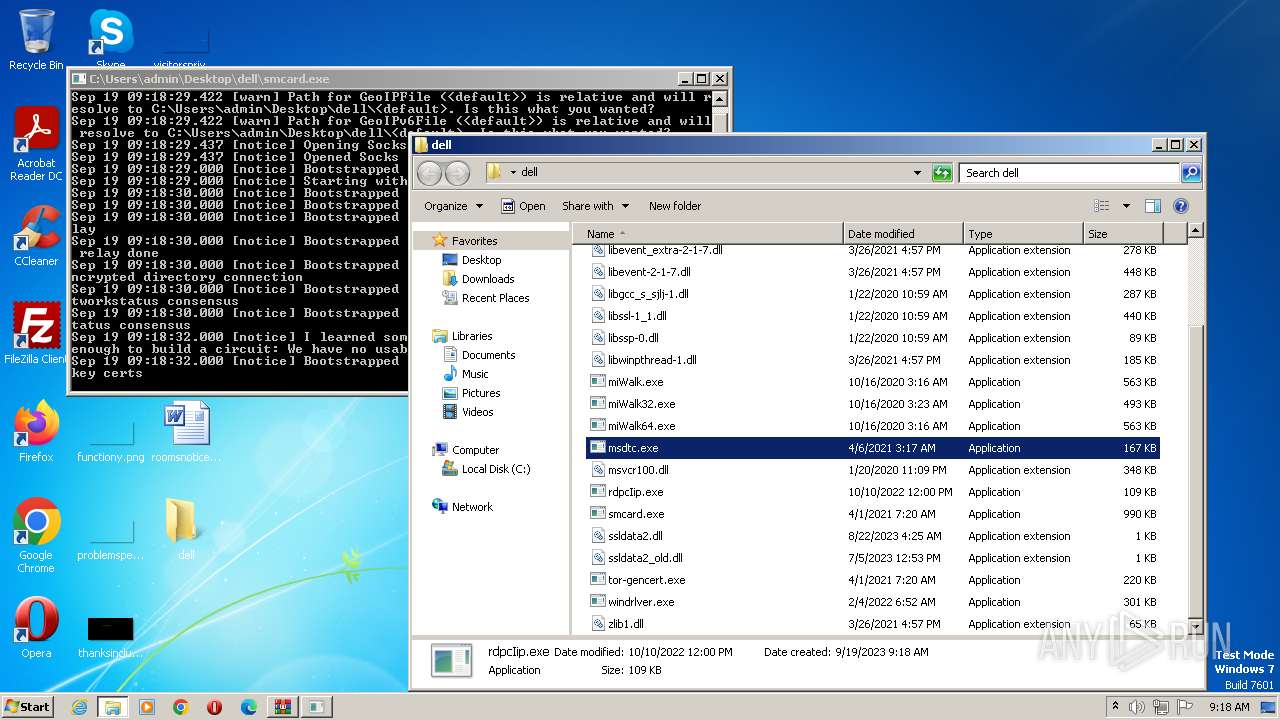Viewport: 1280px width, 720px height.
Task: Select the tor-gencert.exe file
Action: coord(646,580)
